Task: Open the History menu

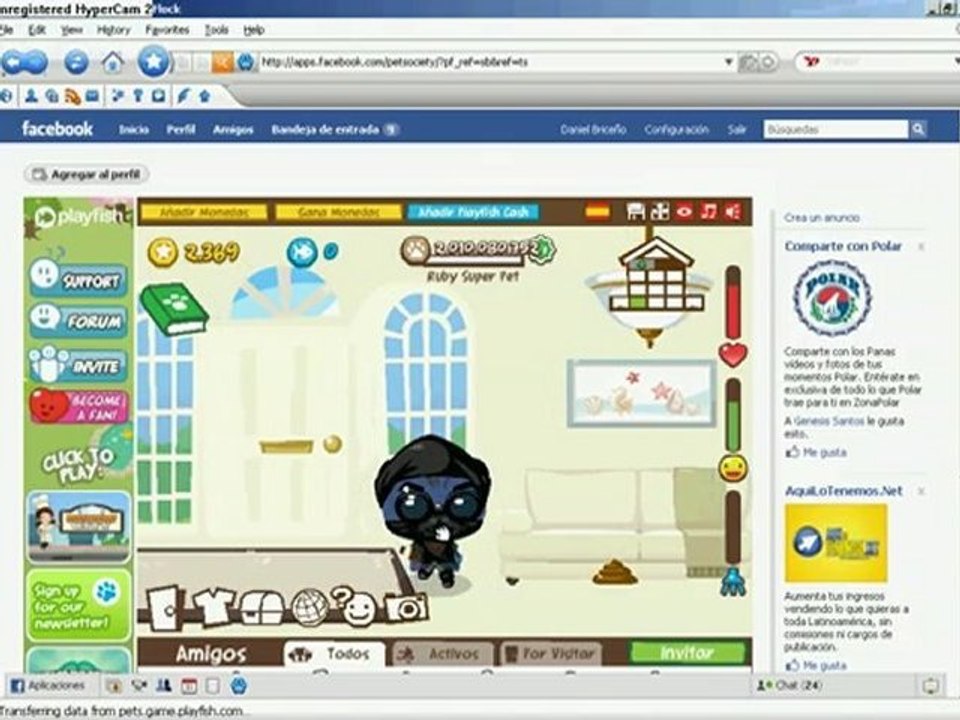Action: pos(114,30)
